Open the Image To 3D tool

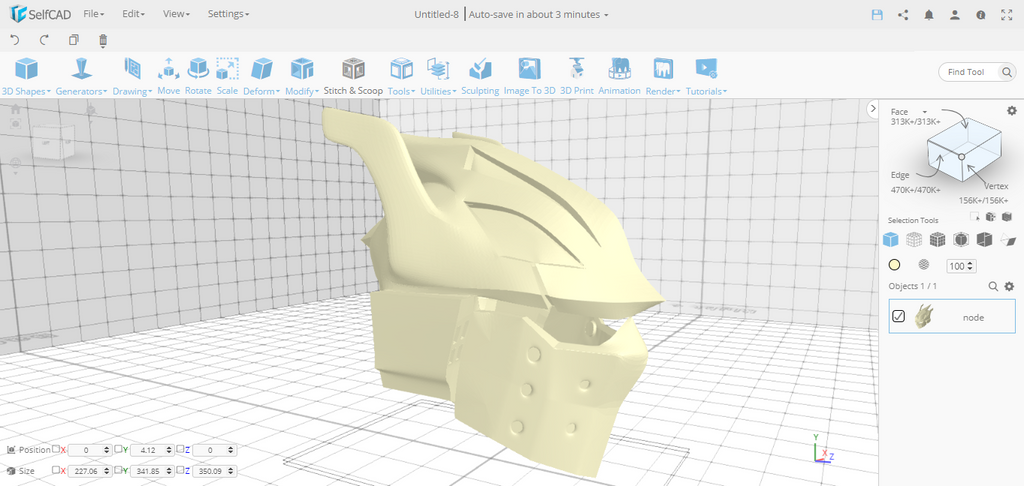pos(529,76)
